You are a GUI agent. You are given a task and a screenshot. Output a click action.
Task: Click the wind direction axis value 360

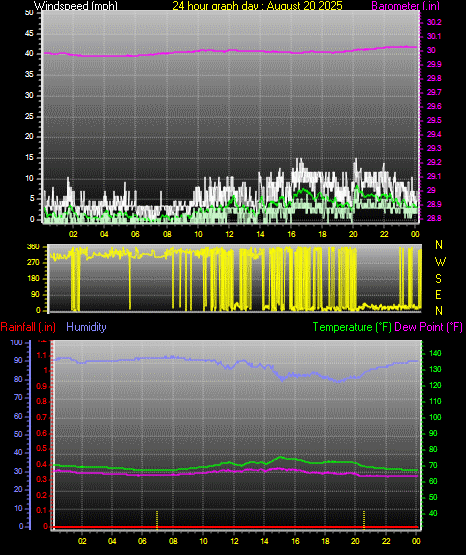click(x=33, y=247)
